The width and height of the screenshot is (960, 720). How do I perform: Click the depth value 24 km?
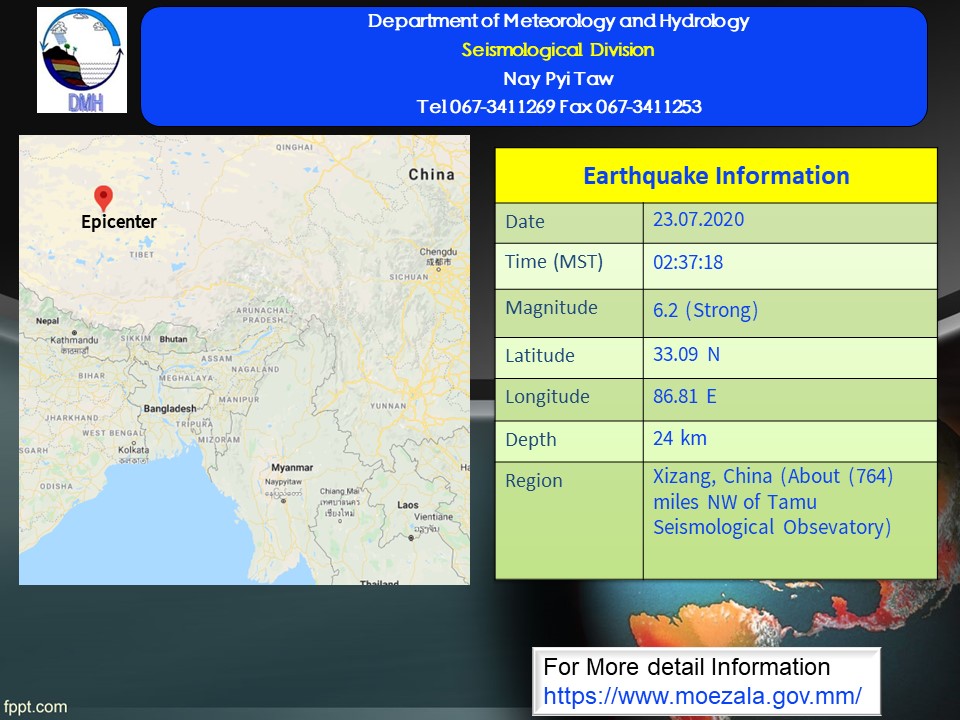pos(680,438)
